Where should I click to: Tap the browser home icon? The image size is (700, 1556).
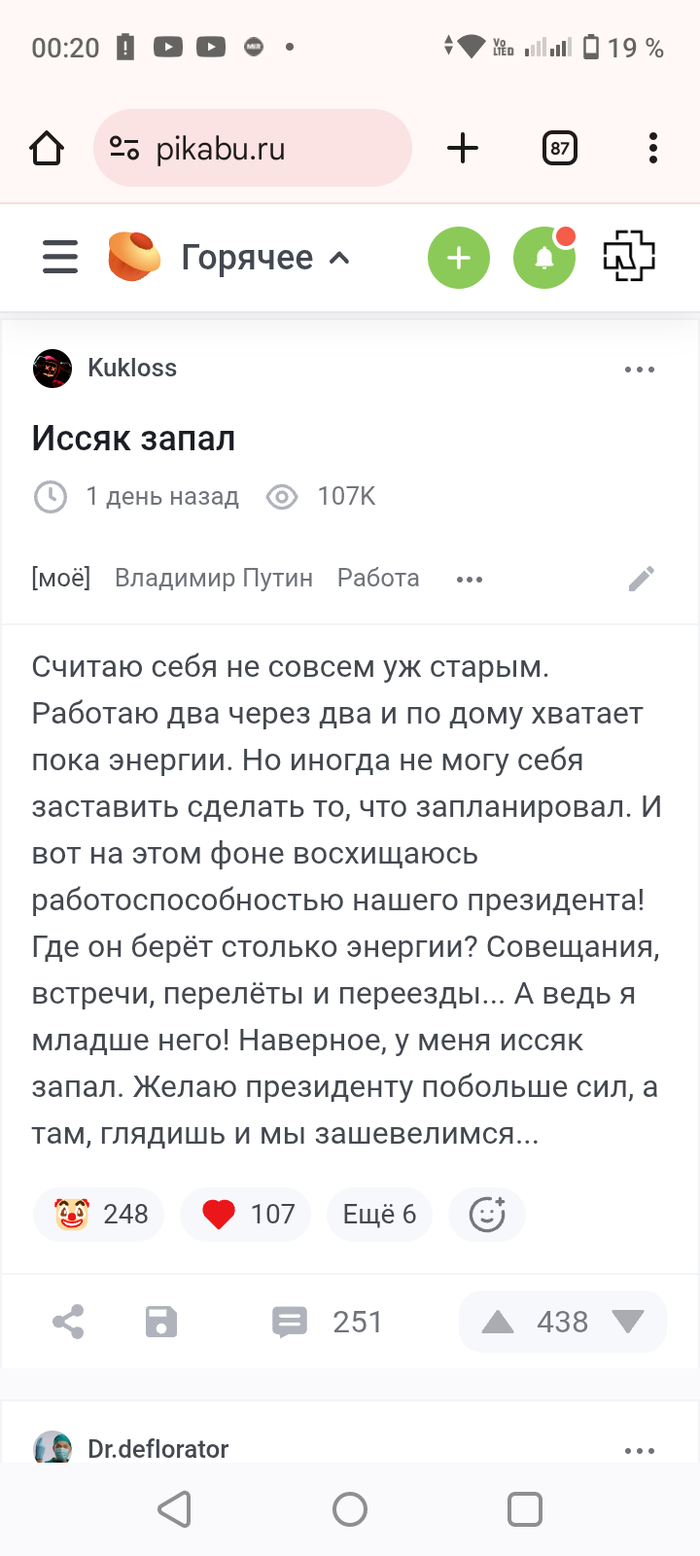(x=47, y=149)
